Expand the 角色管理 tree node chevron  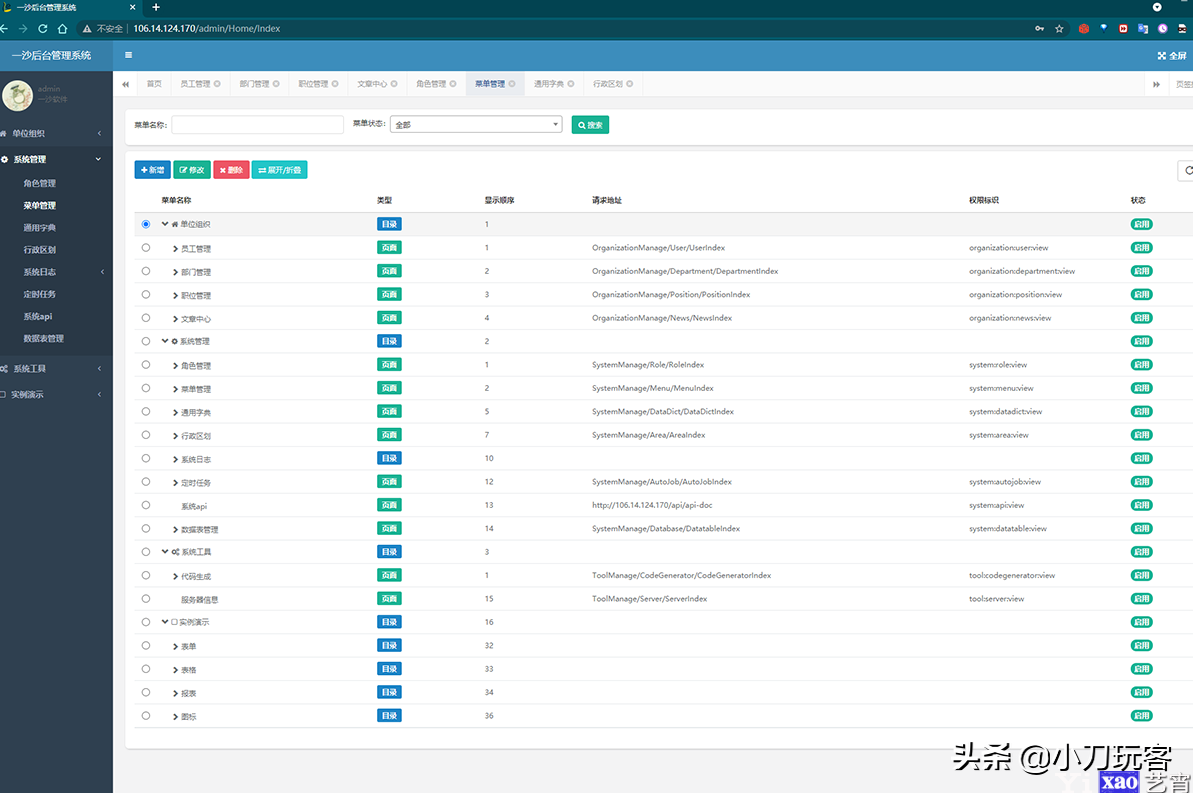tap(175, 364)
